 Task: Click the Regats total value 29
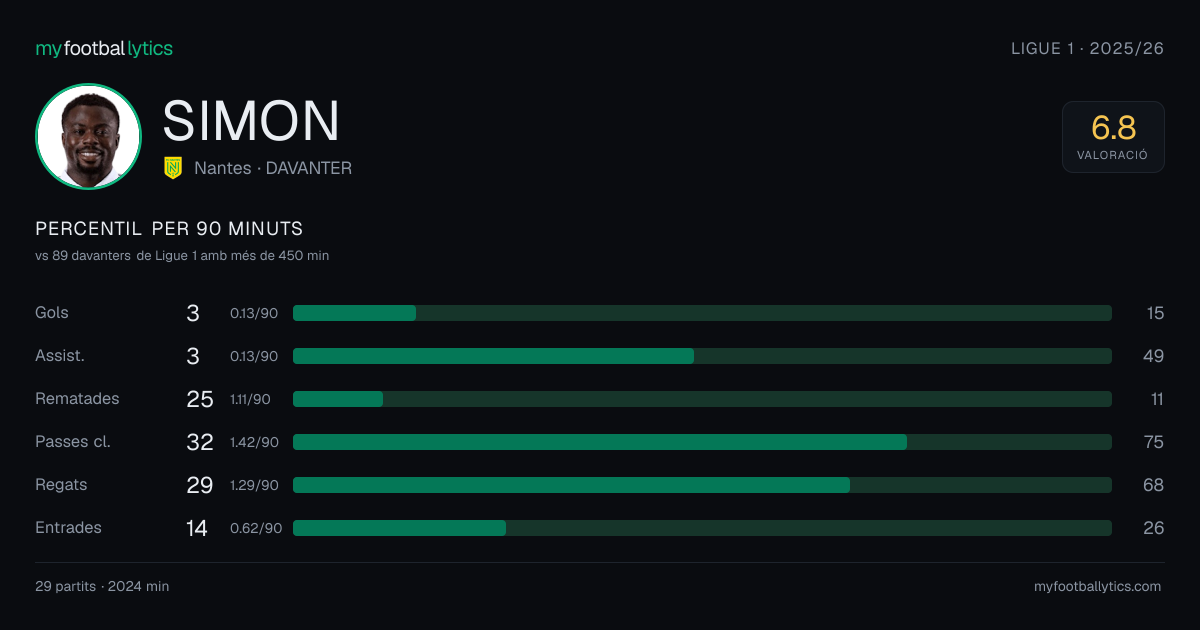200,485
